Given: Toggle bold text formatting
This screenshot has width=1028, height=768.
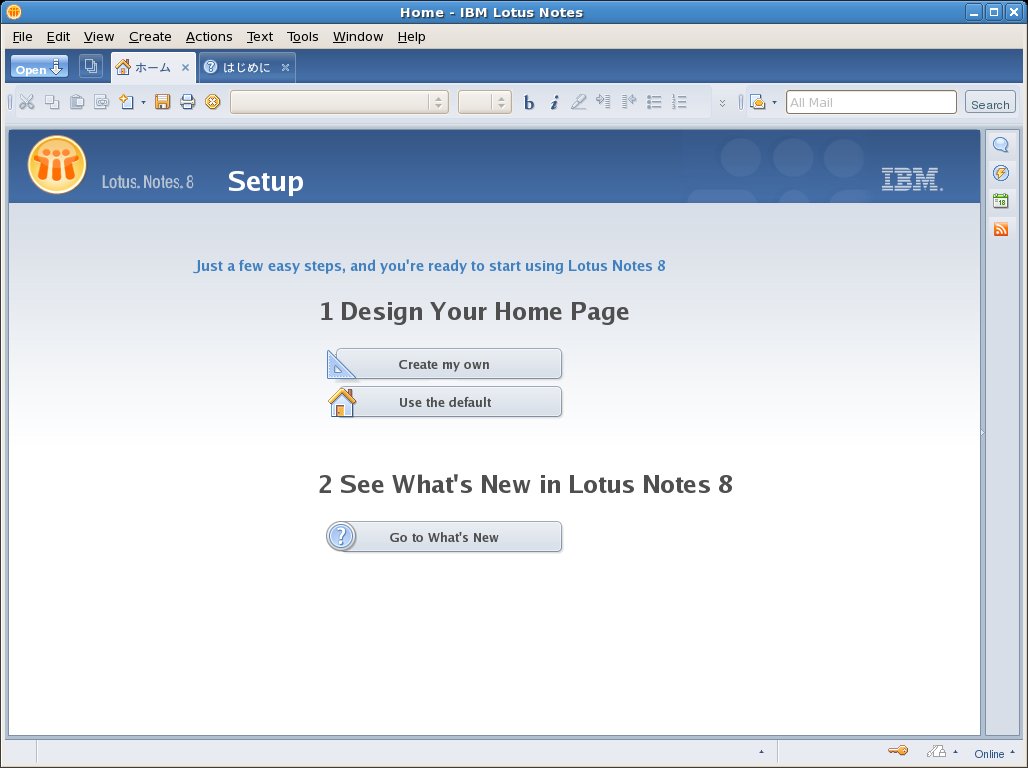Looking at the screenshot, I should (529, 102).
